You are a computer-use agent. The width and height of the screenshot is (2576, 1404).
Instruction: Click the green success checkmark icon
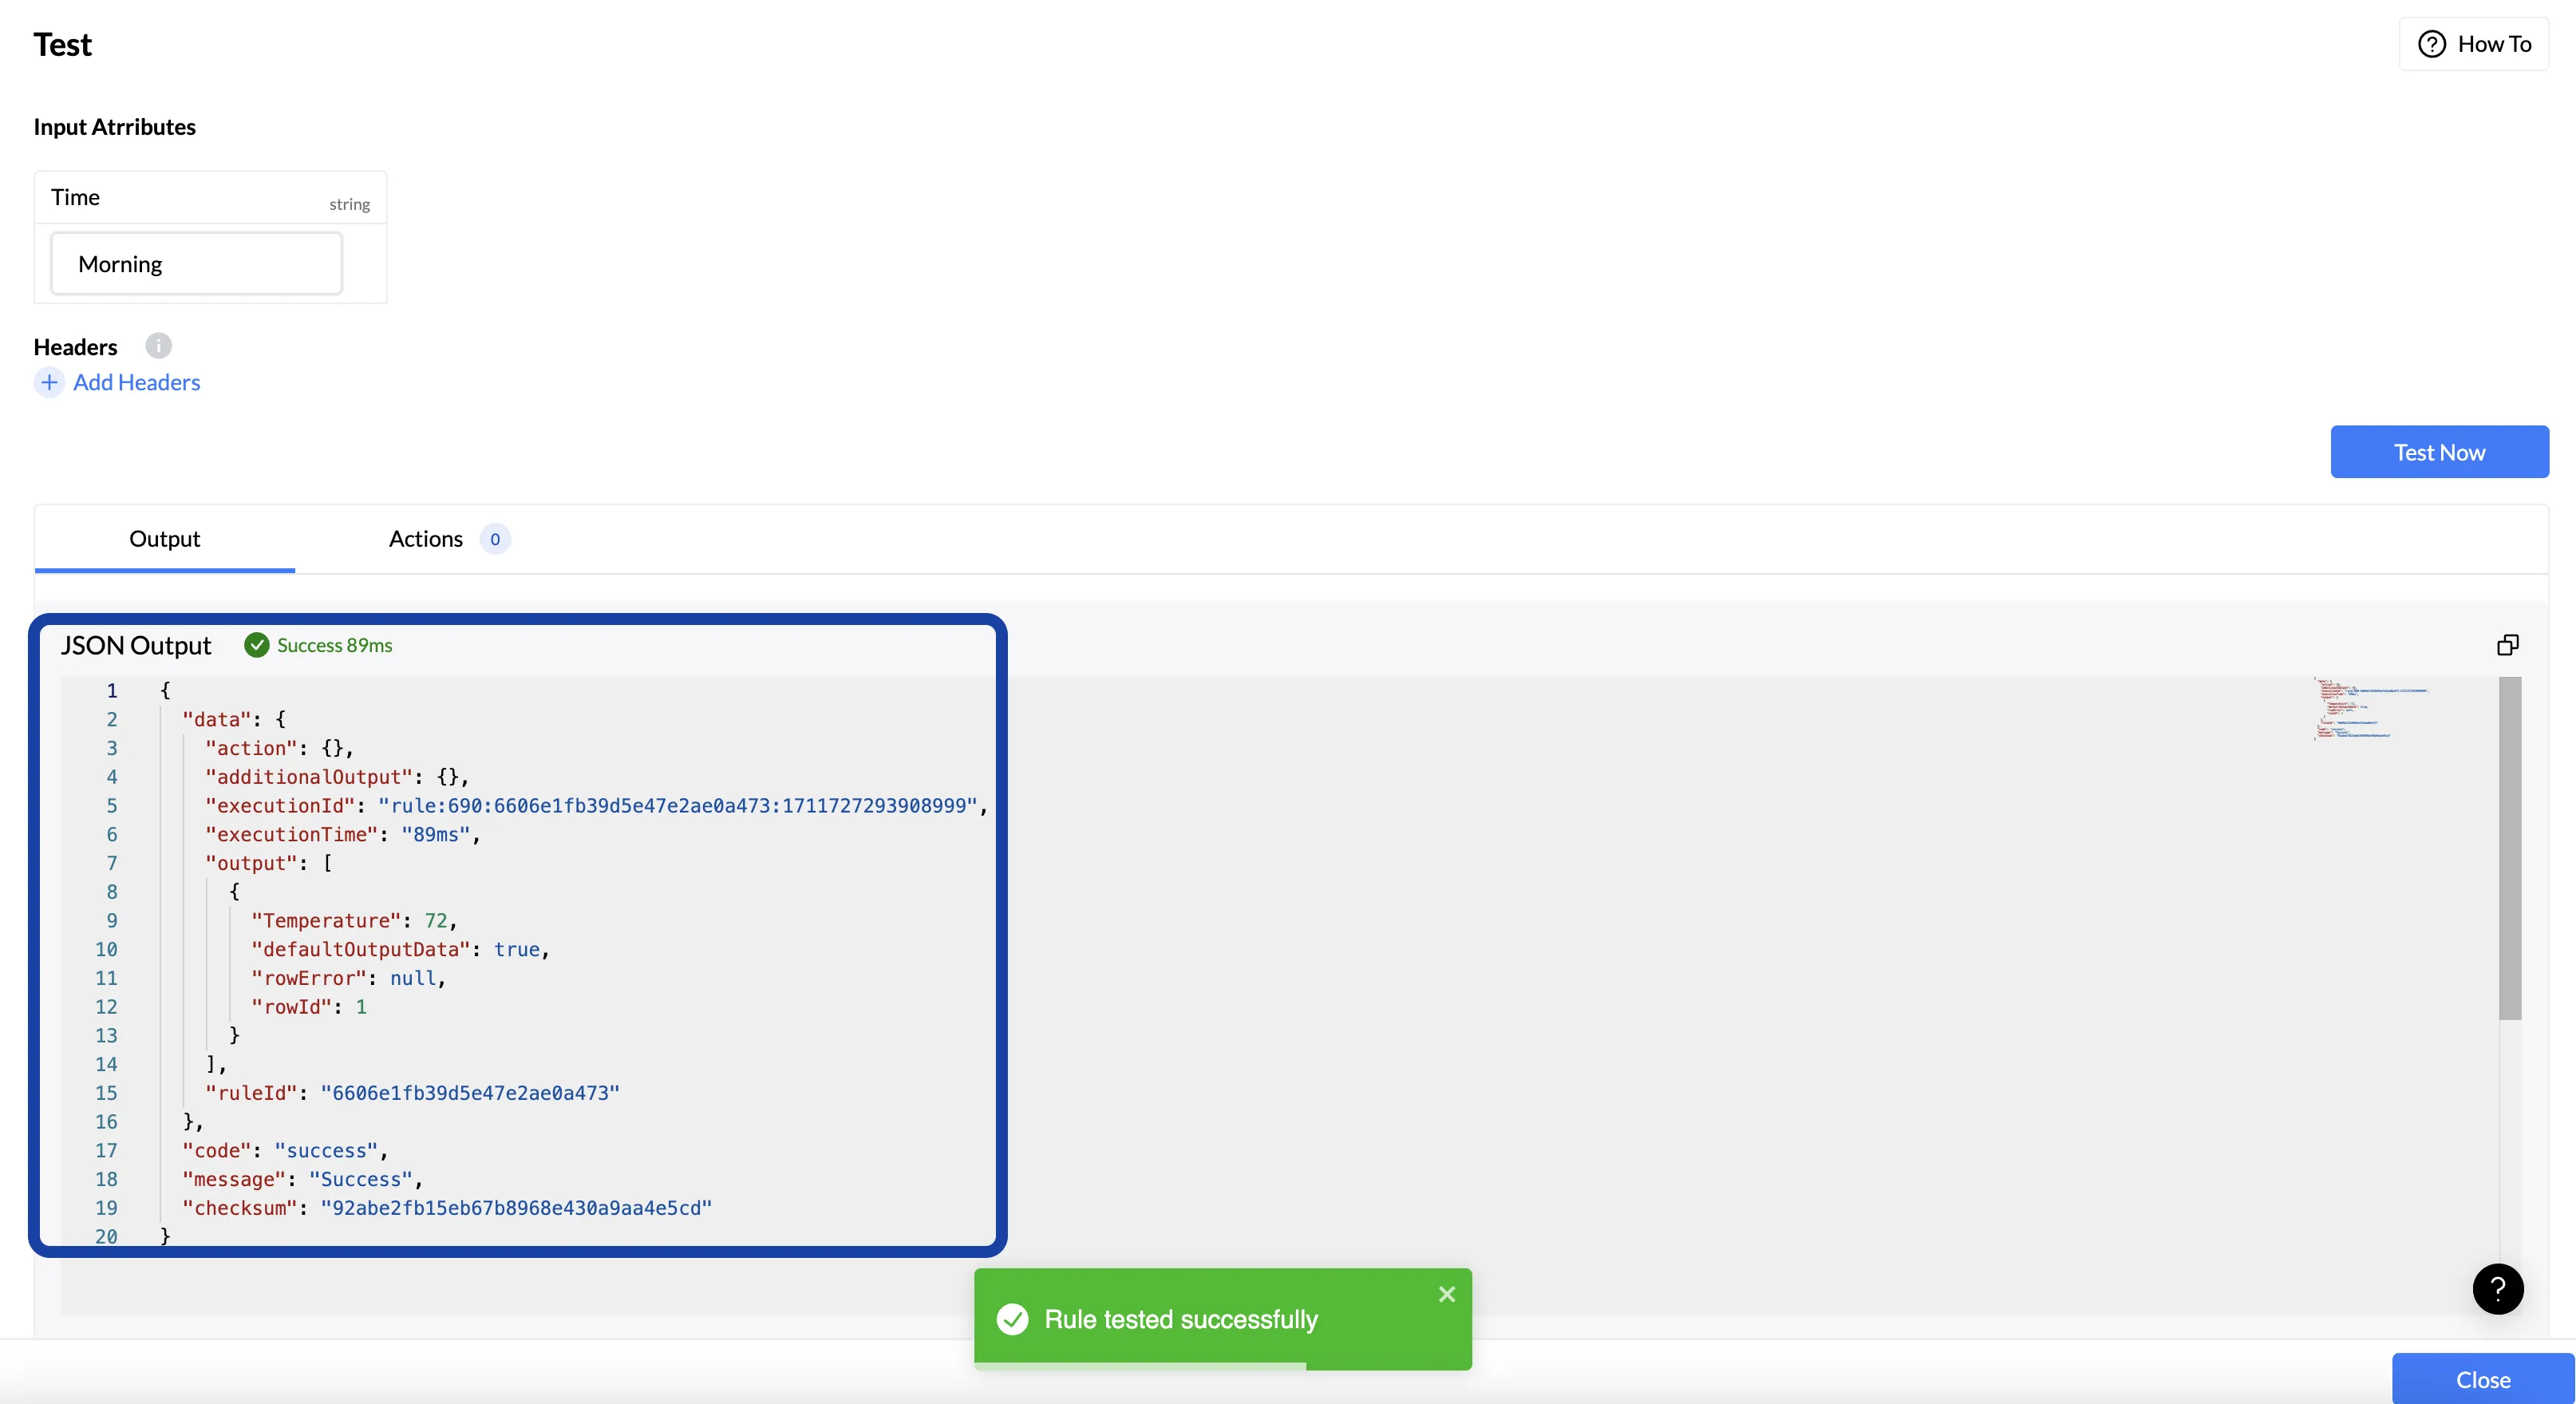click(257, 645)
